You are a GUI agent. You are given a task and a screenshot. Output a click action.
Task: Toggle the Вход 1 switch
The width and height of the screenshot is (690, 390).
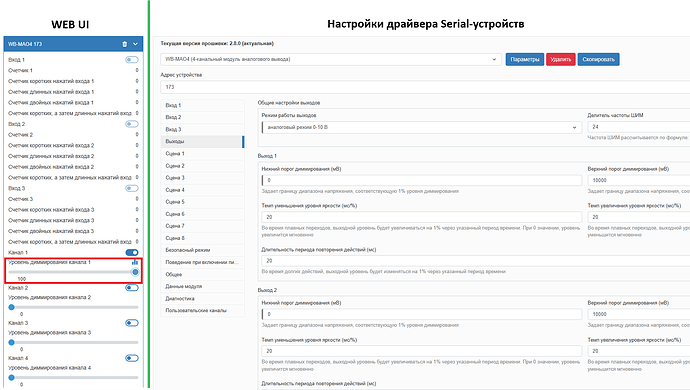(132, 59)
